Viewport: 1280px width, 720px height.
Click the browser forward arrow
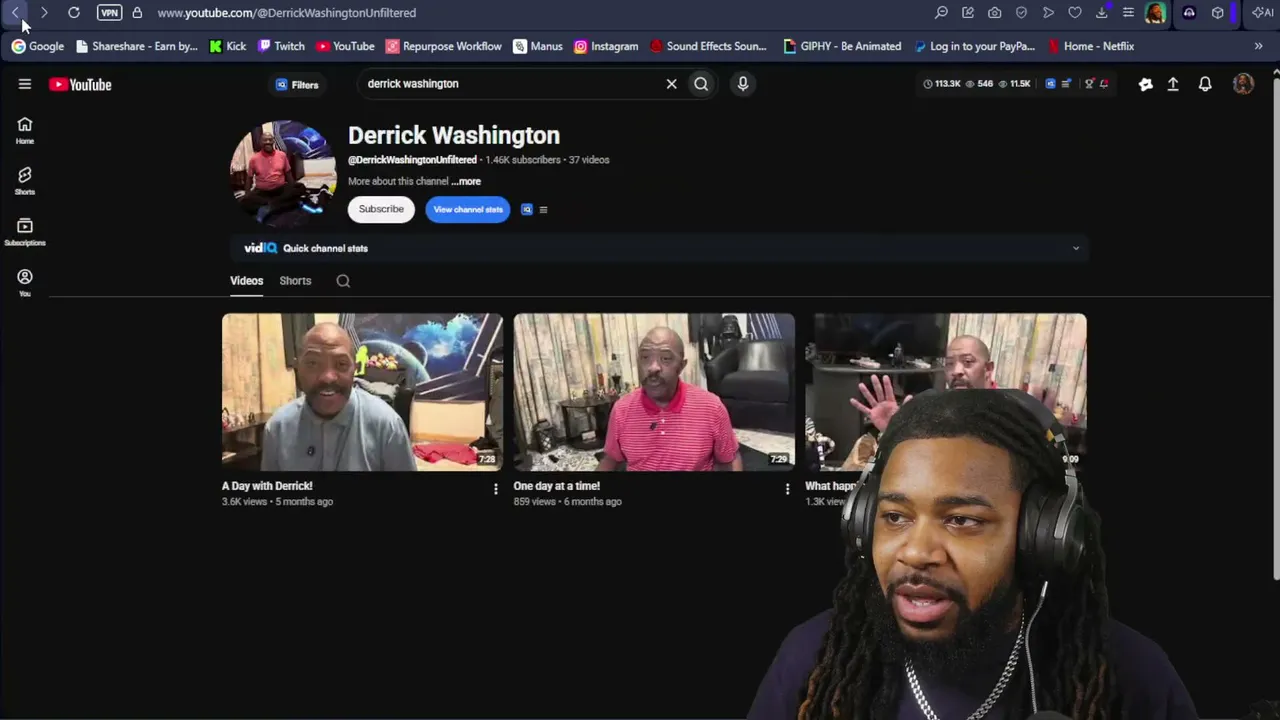click(x=44, y=13)
